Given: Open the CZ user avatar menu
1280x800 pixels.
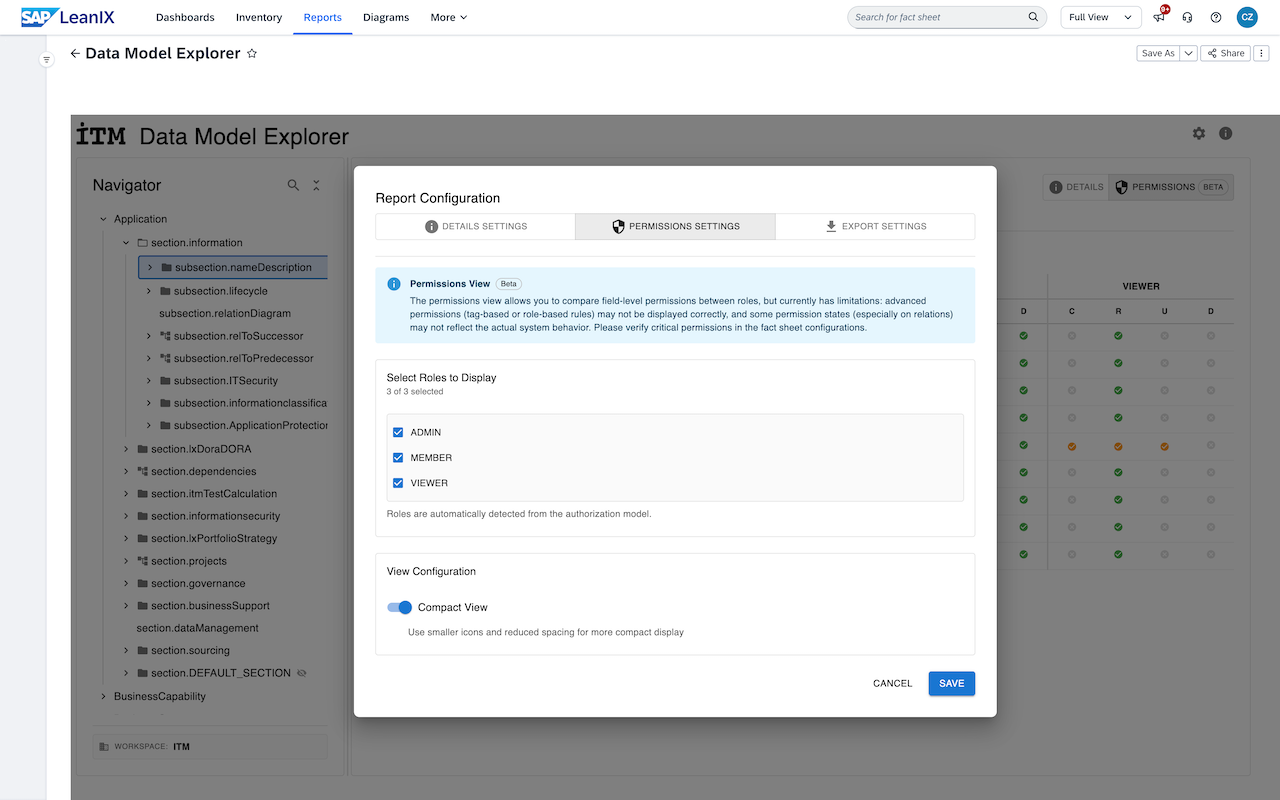Looking at the screenshot, I should click(1247, 17).
